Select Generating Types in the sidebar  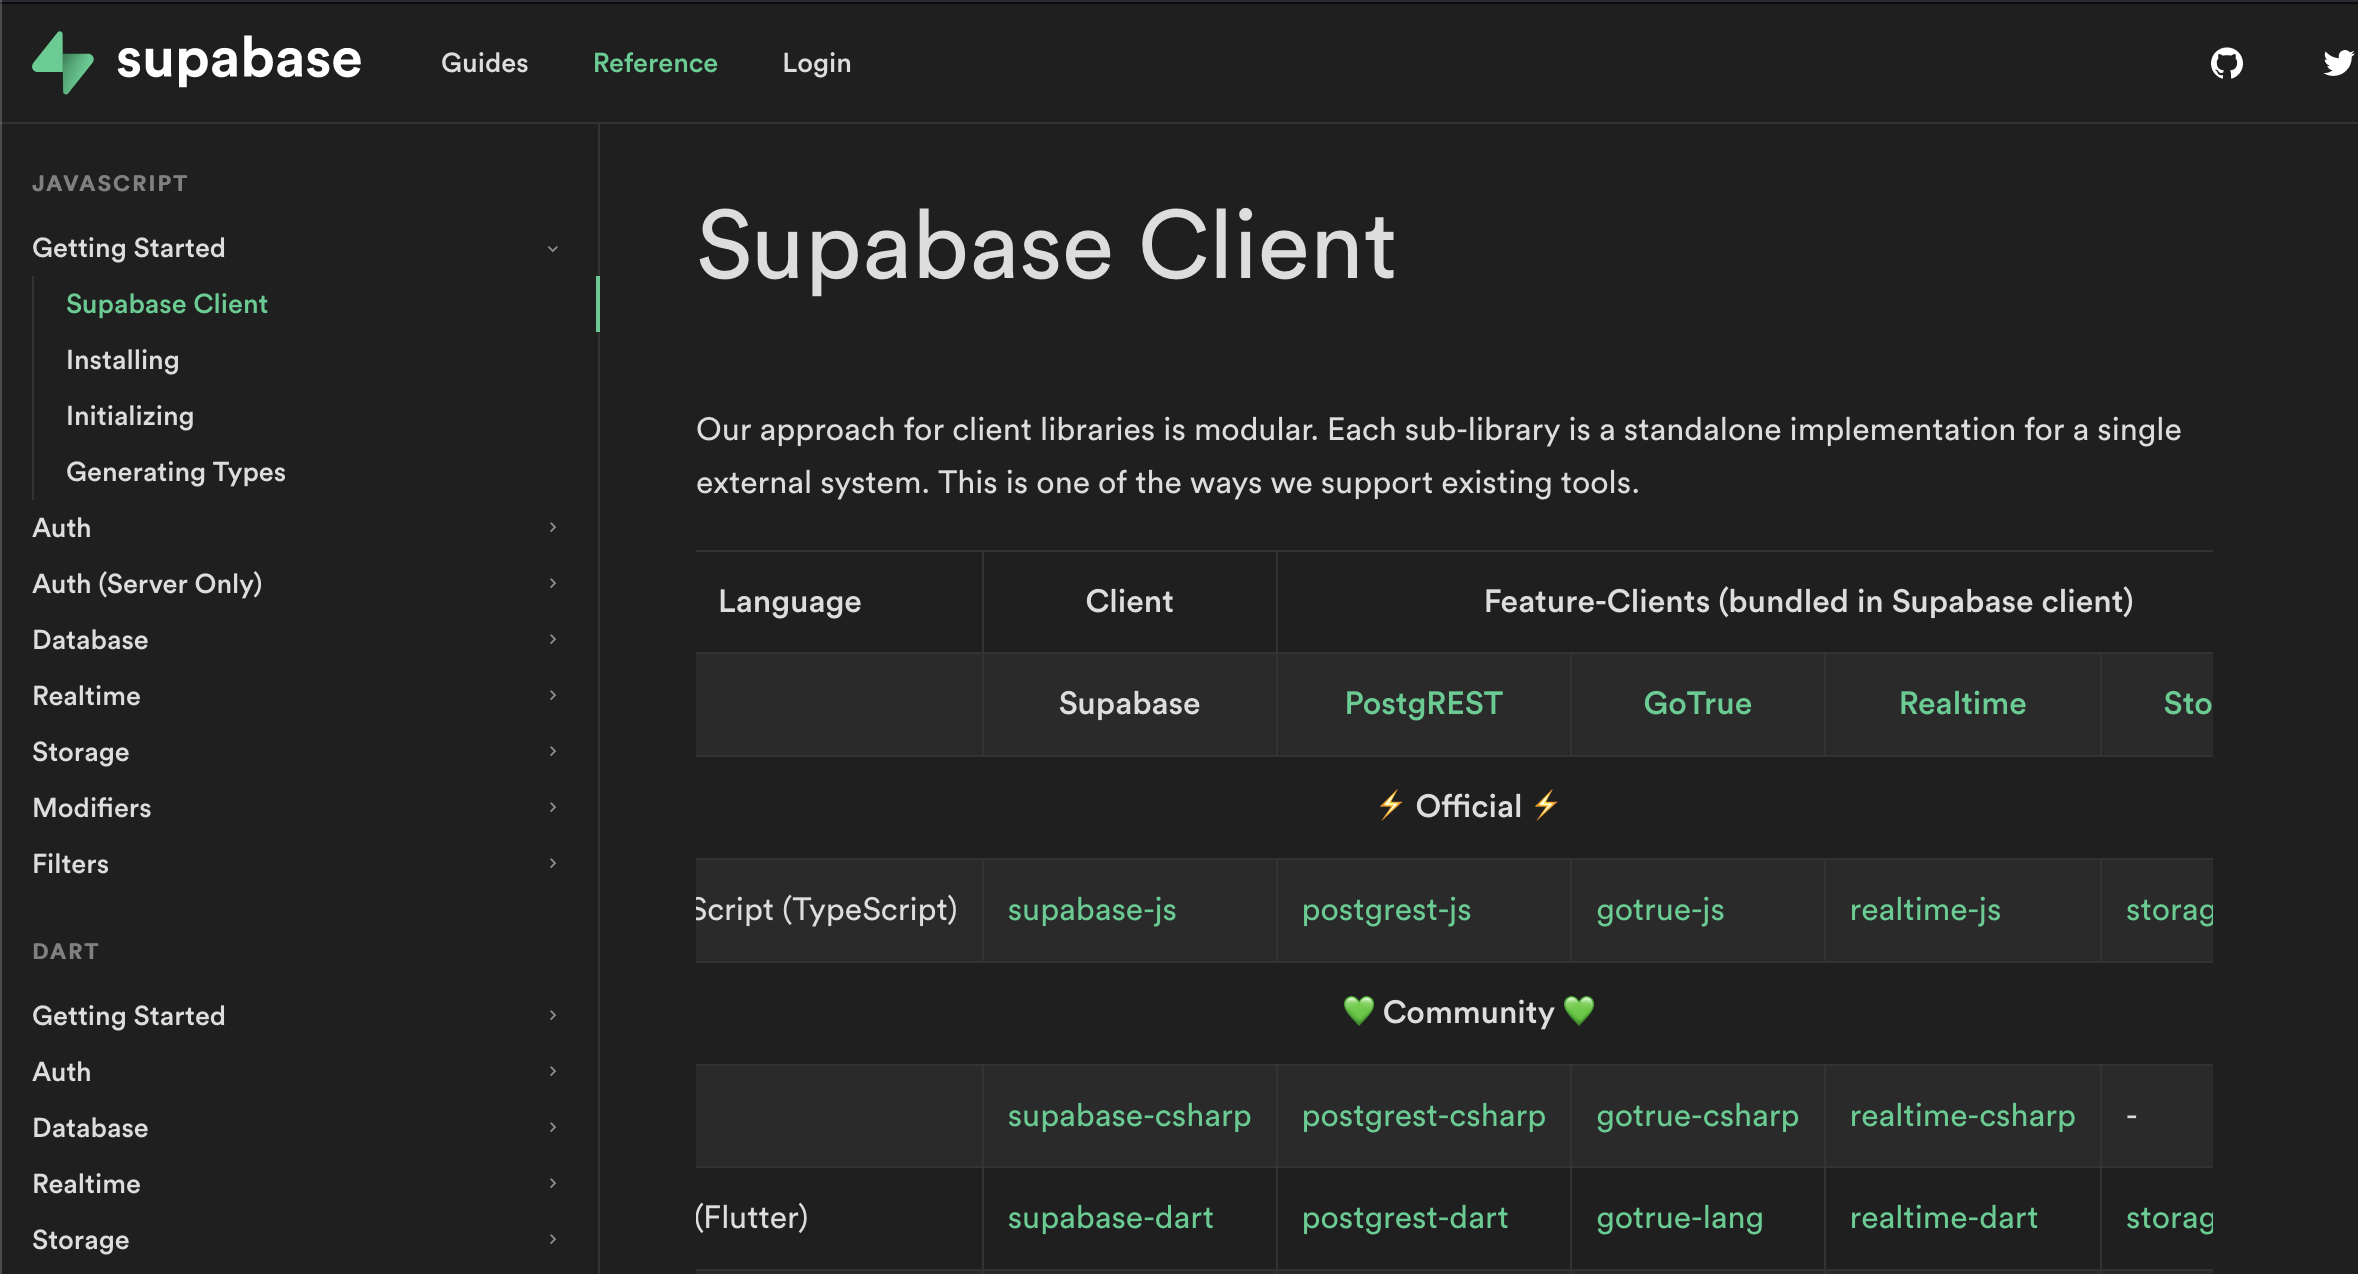point(176,471)
